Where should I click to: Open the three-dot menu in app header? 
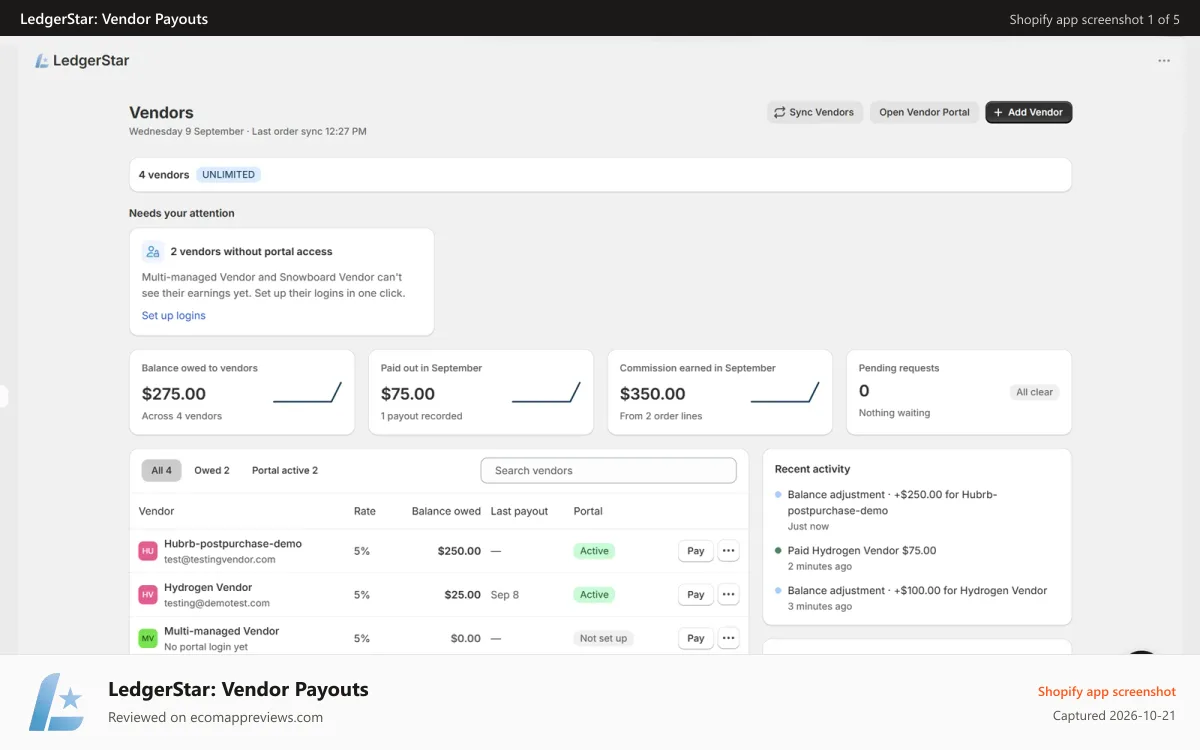pos(1164,61)
